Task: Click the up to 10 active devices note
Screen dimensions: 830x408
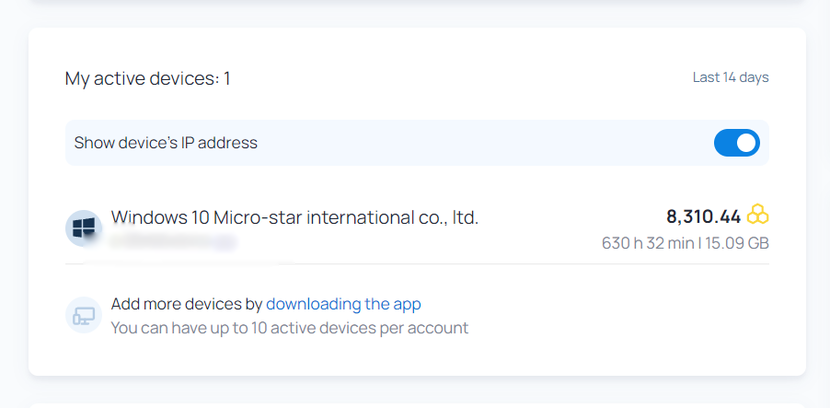Action: [290, 328]
